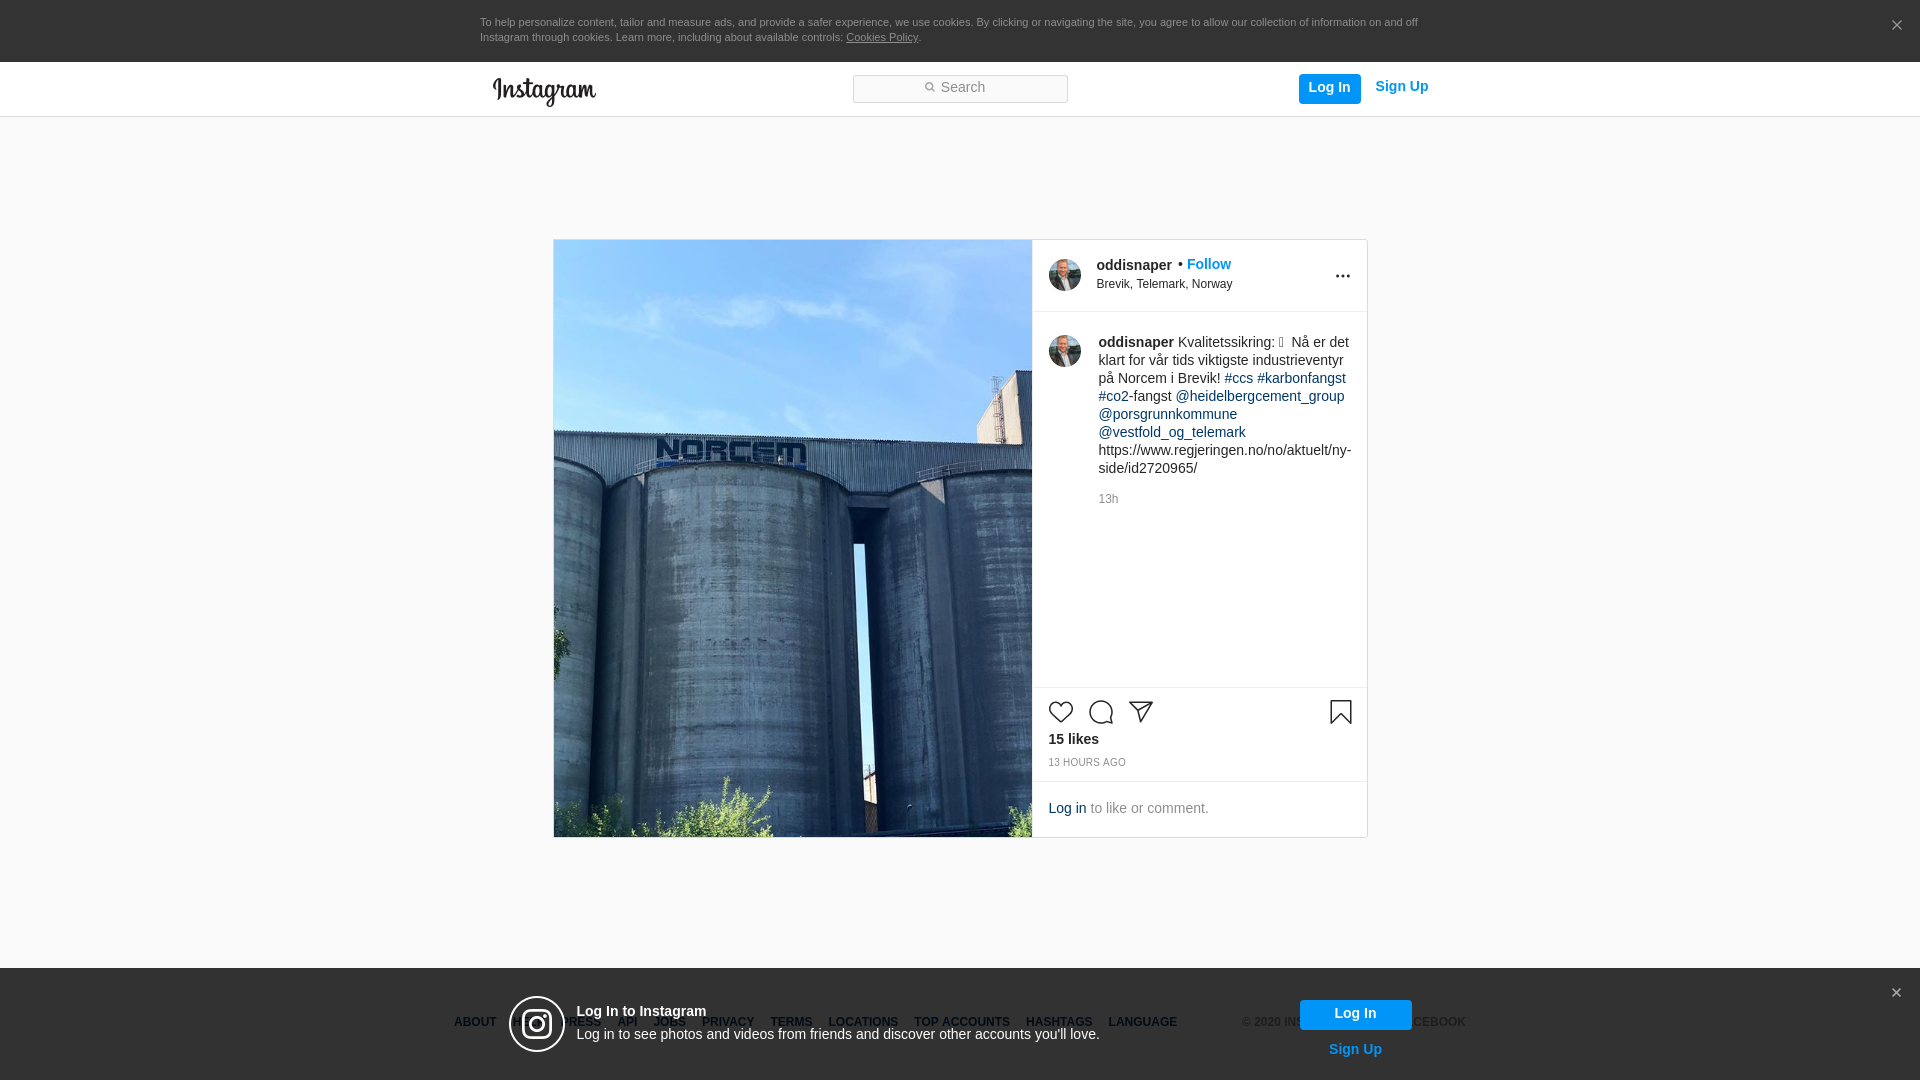Open the comment bubble icon
Screen dimensions: 1920x1080
[1100, 712]
